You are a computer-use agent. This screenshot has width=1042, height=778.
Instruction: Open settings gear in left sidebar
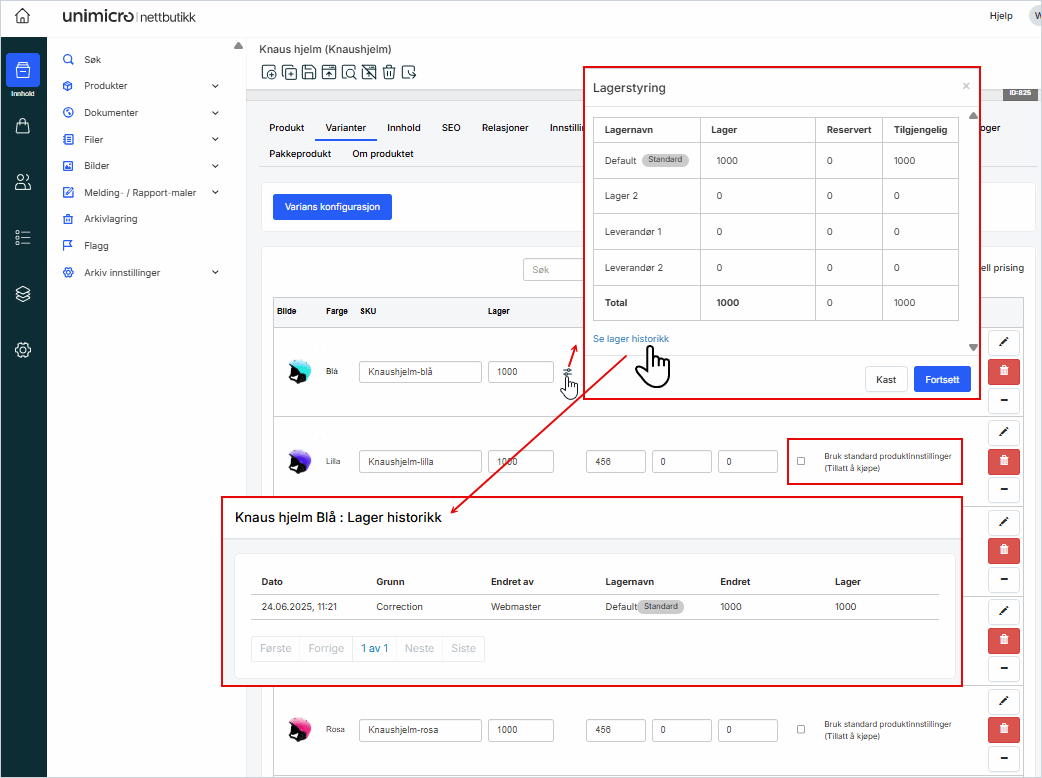(23, 350)
